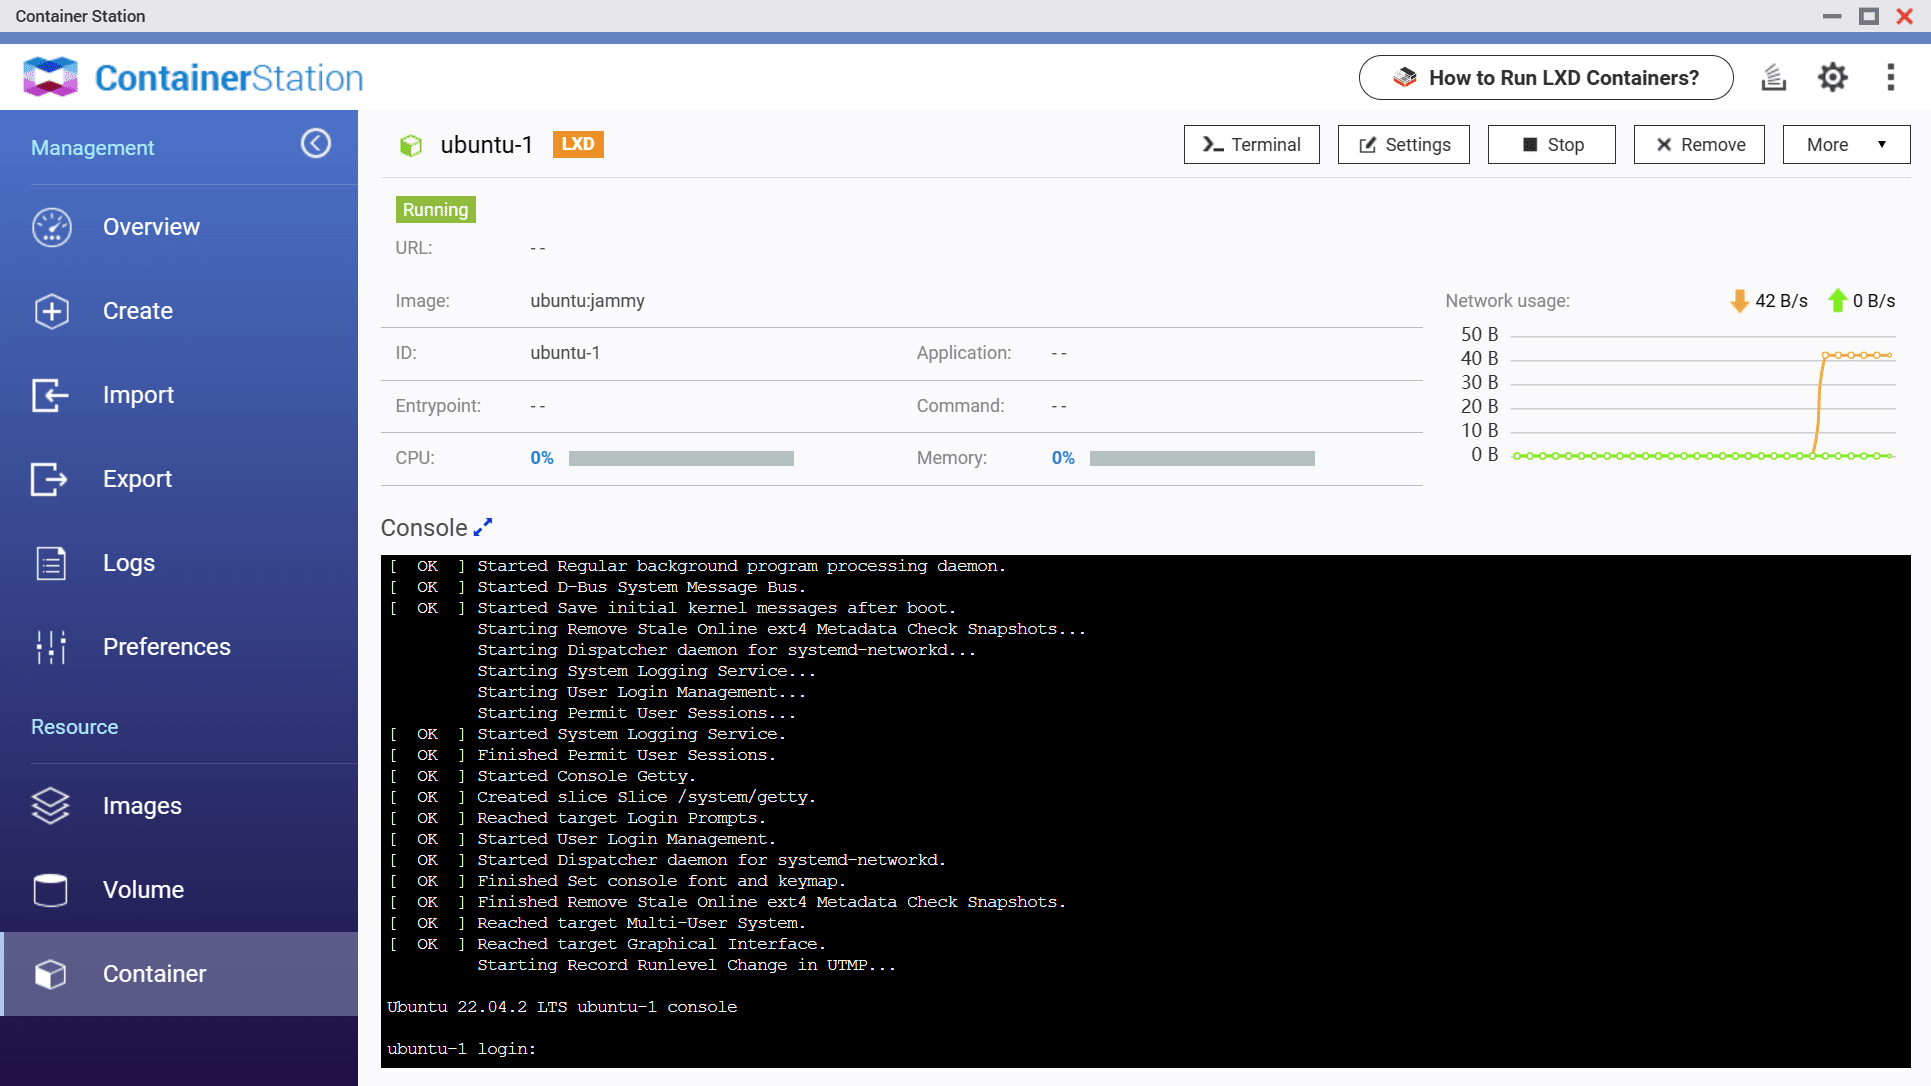The height and width of the screenshot is (1086, 1931).
Task: Open Terminal for ubuntu-1
Action: click(1251, 145)
